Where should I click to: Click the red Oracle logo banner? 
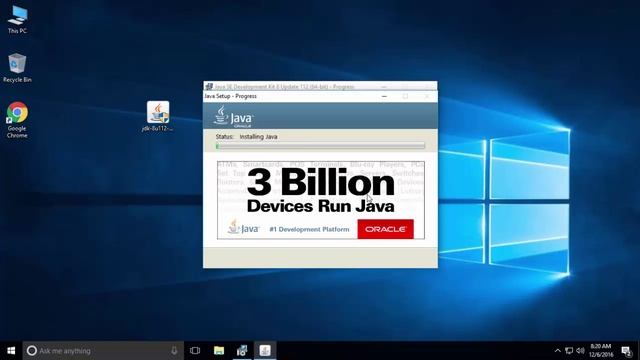pos(385,229)
